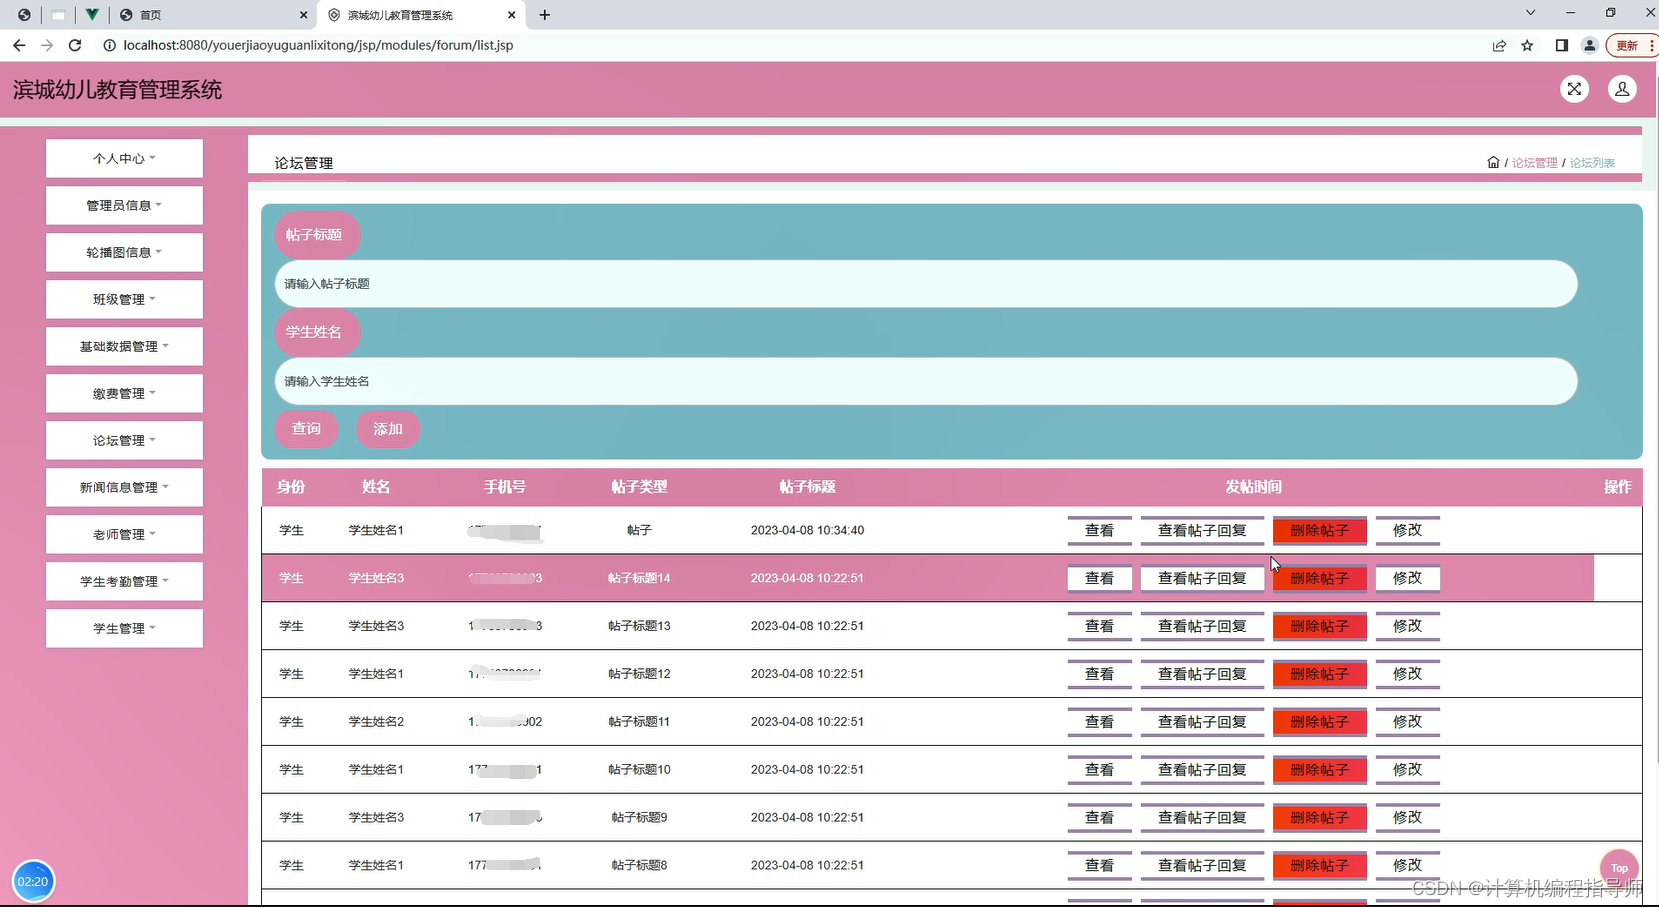Click 查看帖子回复 for 帖子标题8
The height and width of the screenshot is (907, 1659).
[x=1202, y=866]
